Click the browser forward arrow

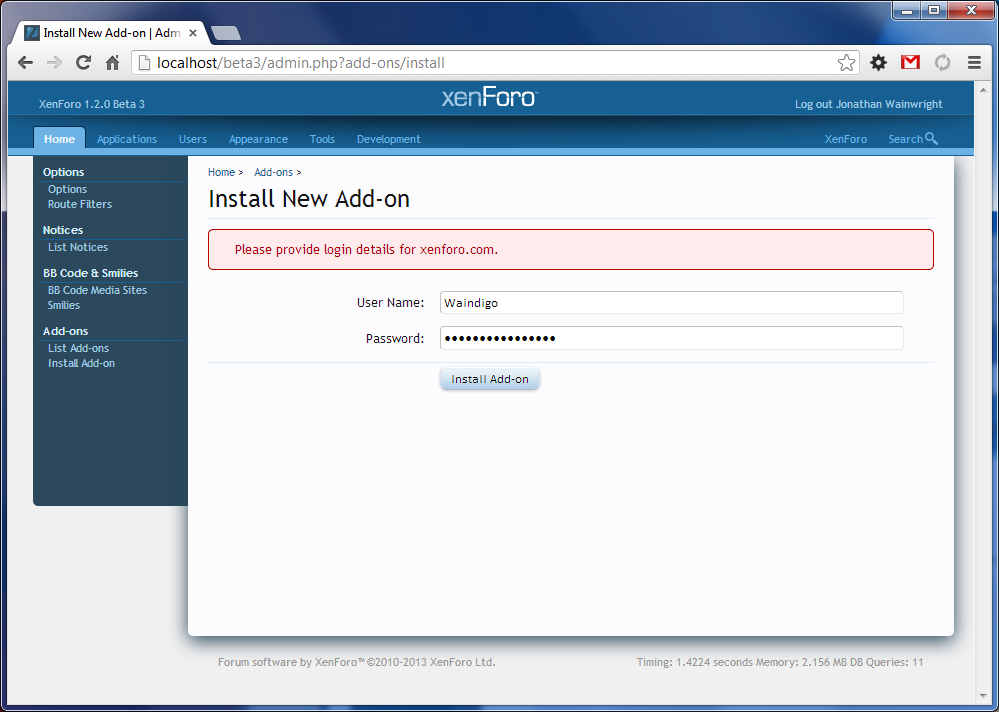[x=54, y=62]
